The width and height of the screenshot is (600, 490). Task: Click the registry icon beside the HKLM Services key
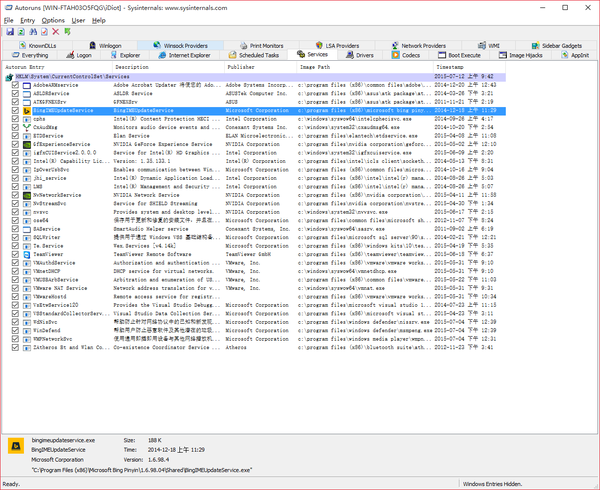point(9,77)
